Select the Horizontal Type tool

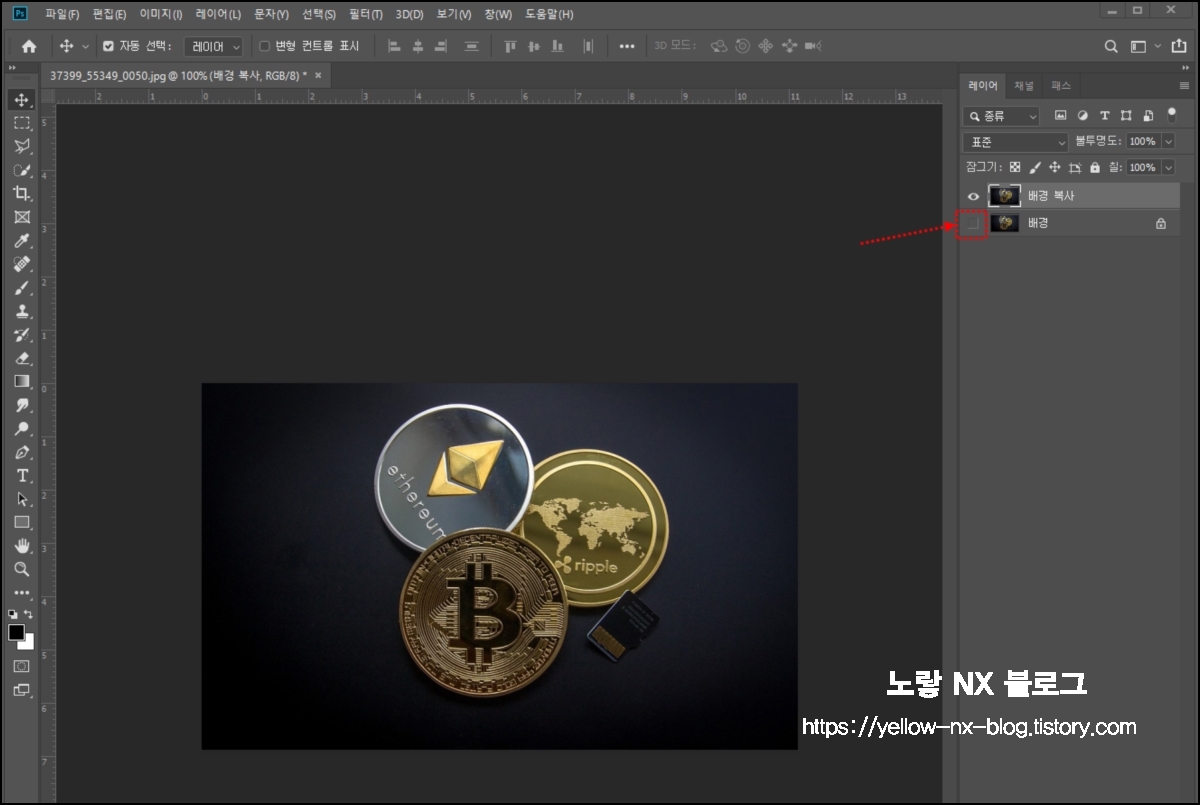(22, 475)
